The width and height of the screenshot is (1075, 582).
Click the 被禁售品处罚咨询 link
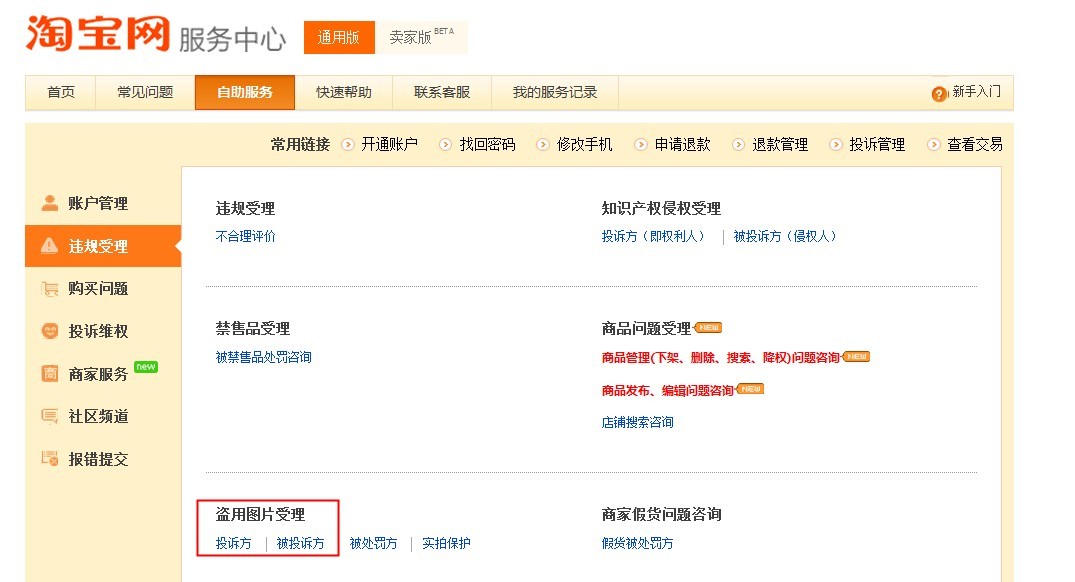coord(264,357)
